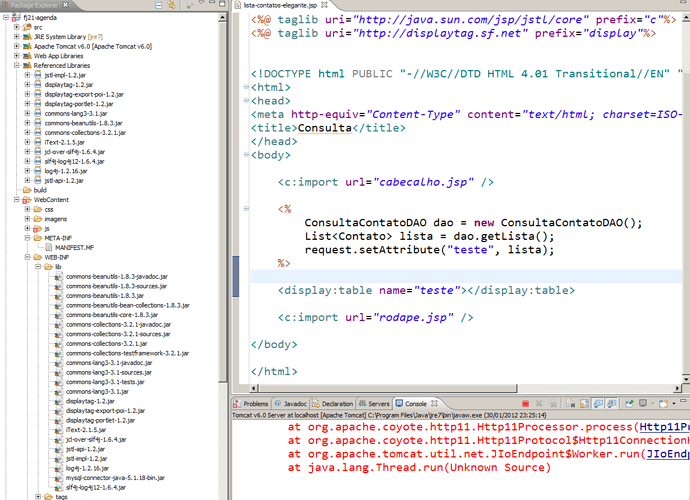
Task: Toggle Show Console When Standard Error Changes
Action: click(612, 404)
